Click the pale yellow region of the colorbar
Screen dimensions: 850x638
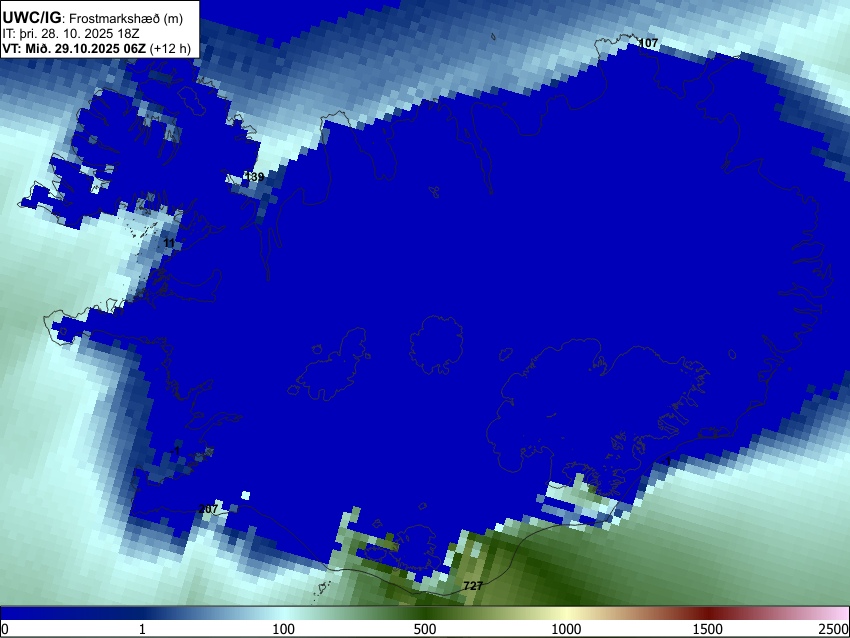click(x=566, y=614)
